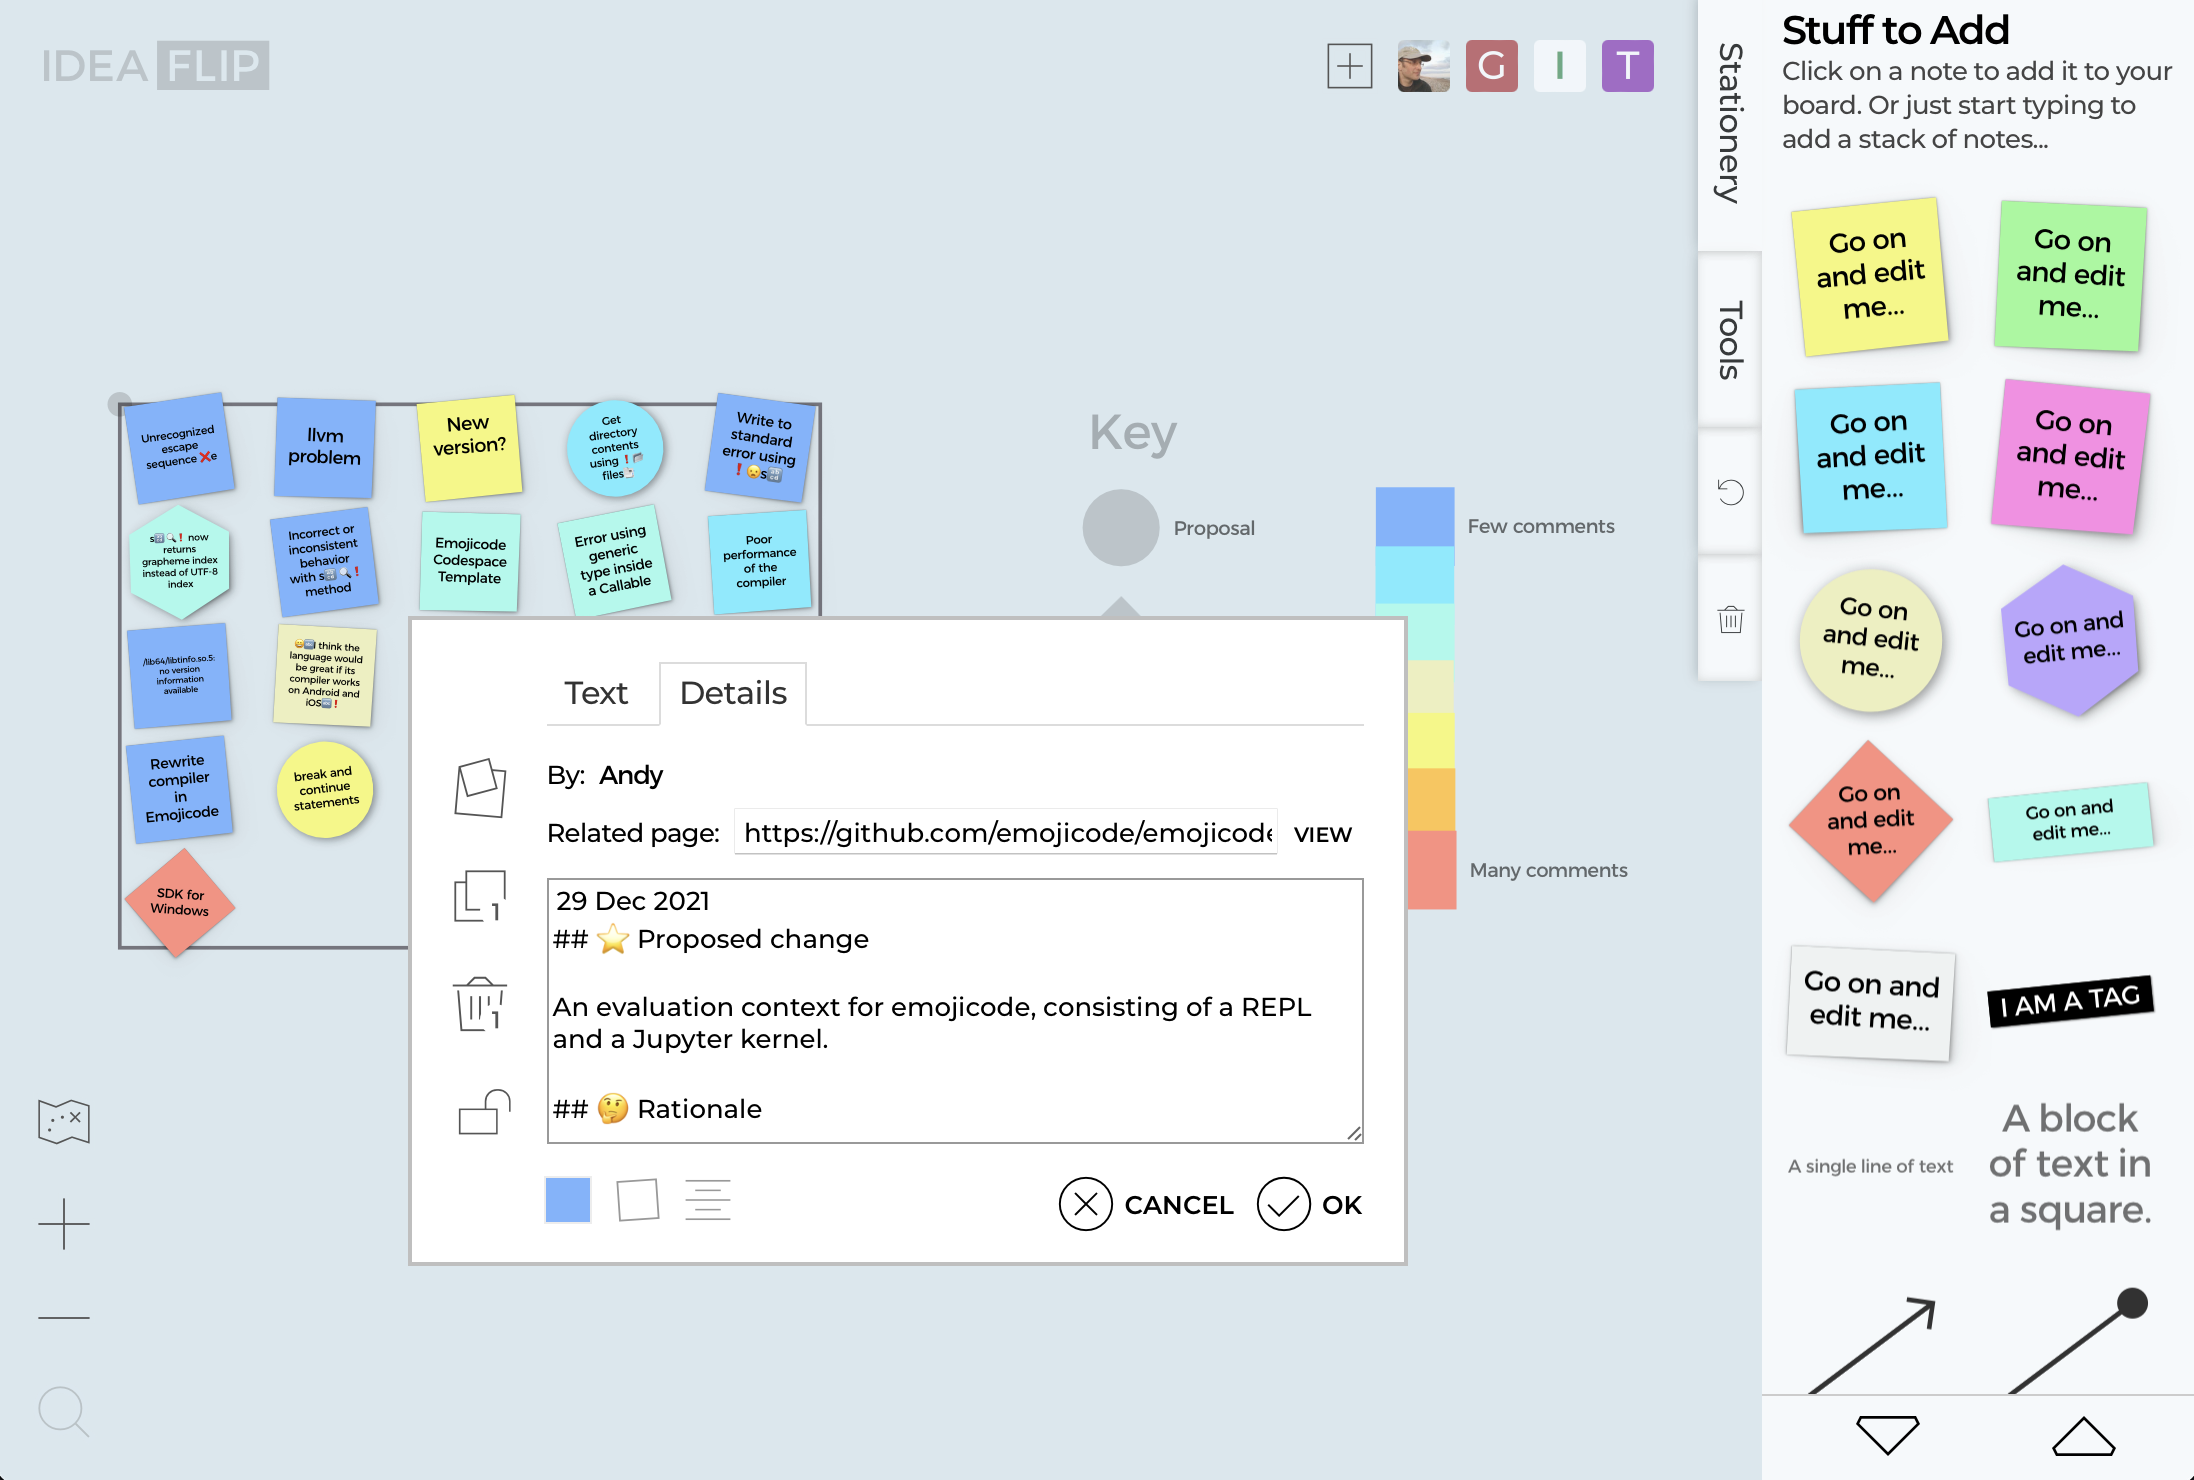
Task: Click the add board plus icon in the header
Action: click(x=1349, y=66)
